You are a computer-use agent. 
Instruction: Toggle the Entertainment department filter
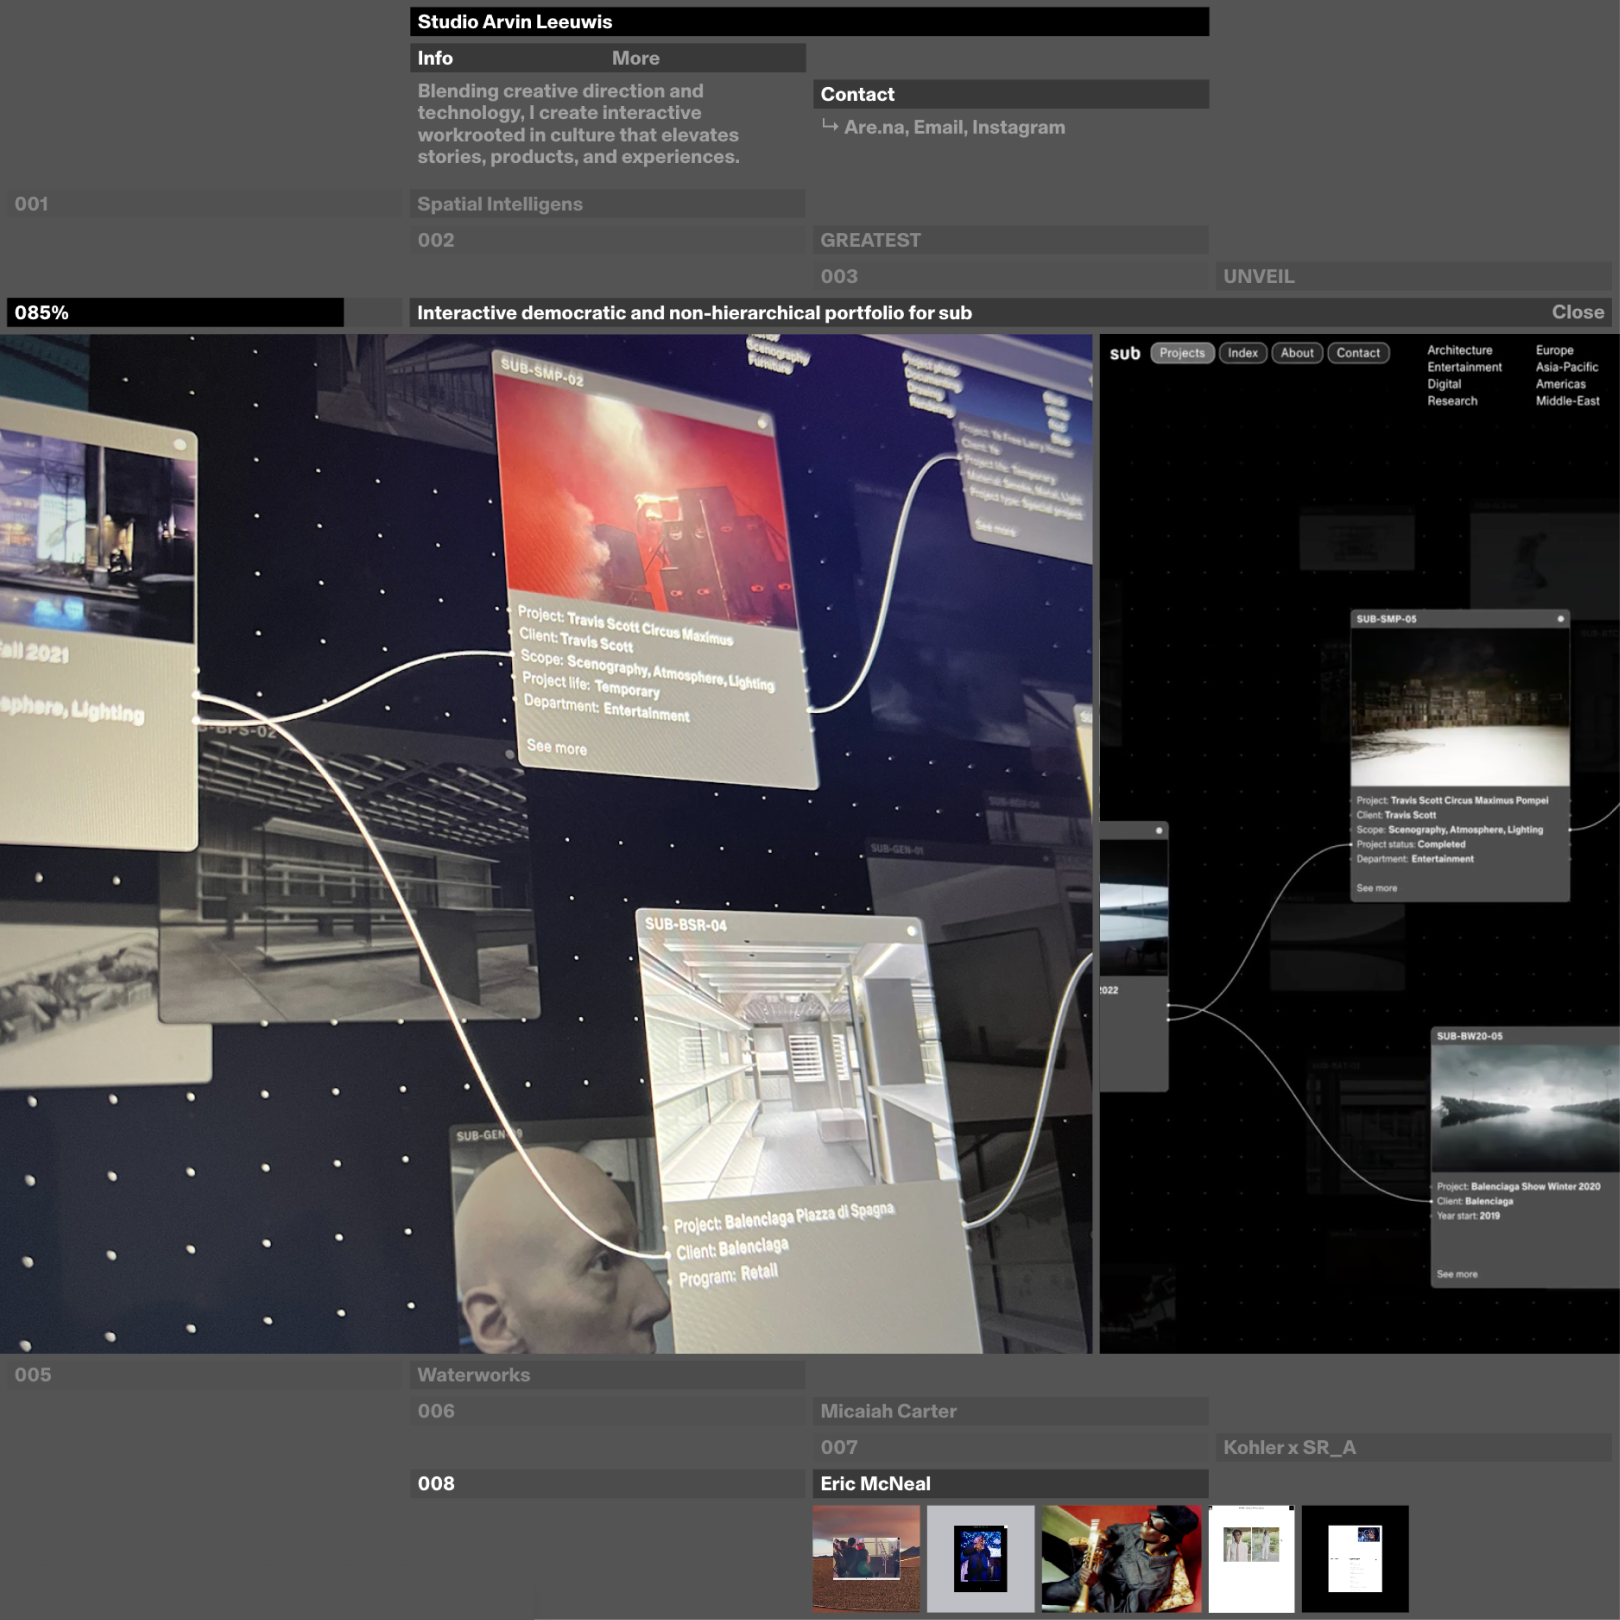1464,367
